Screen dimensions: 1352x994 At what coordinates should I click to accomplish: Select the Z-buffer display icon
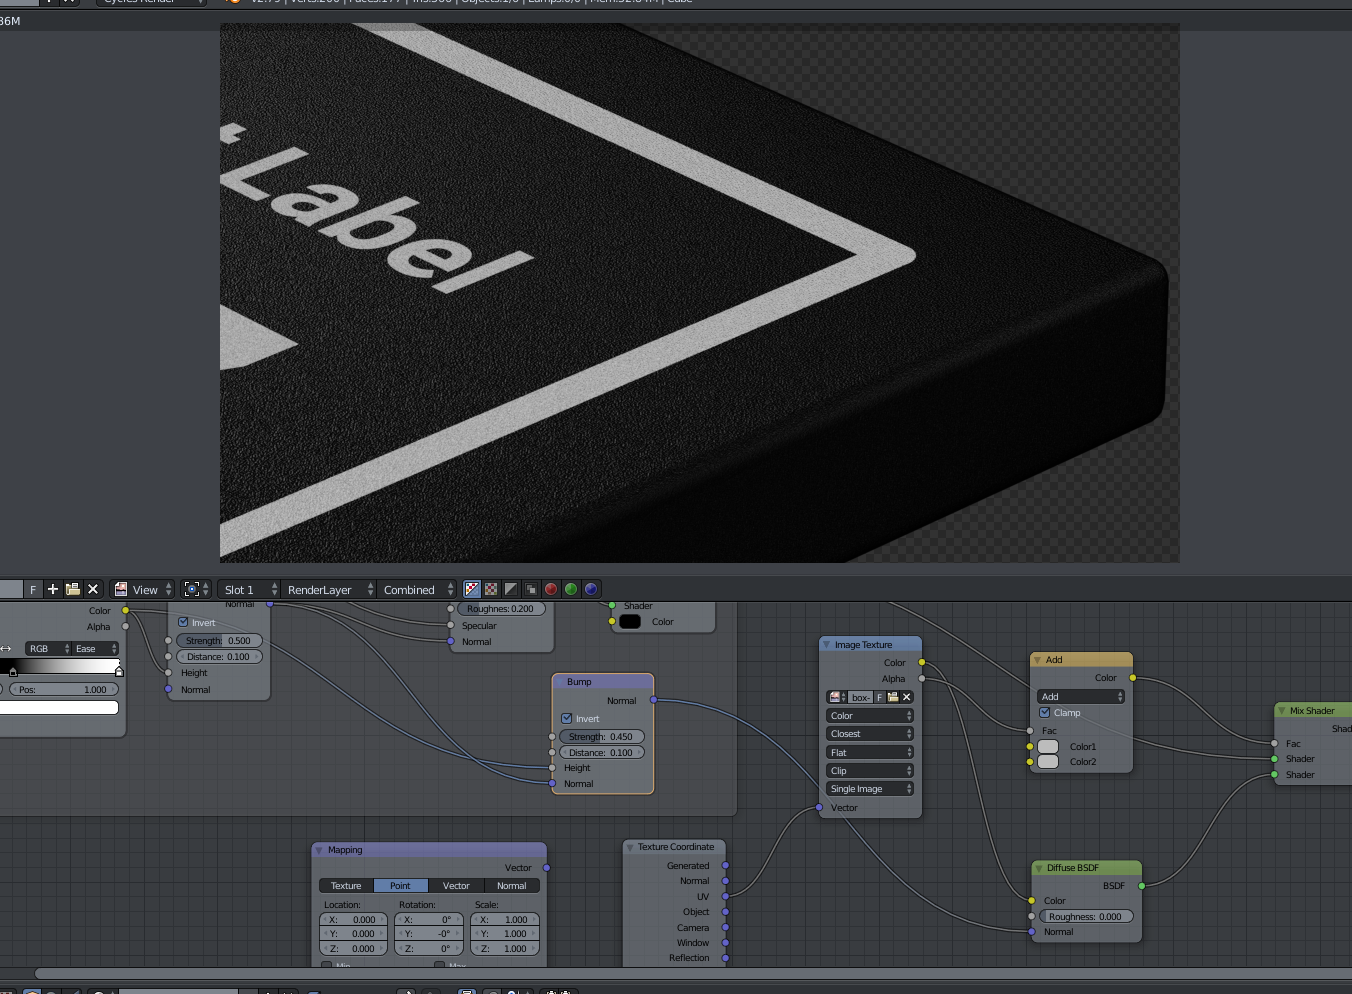coord(531,589)
